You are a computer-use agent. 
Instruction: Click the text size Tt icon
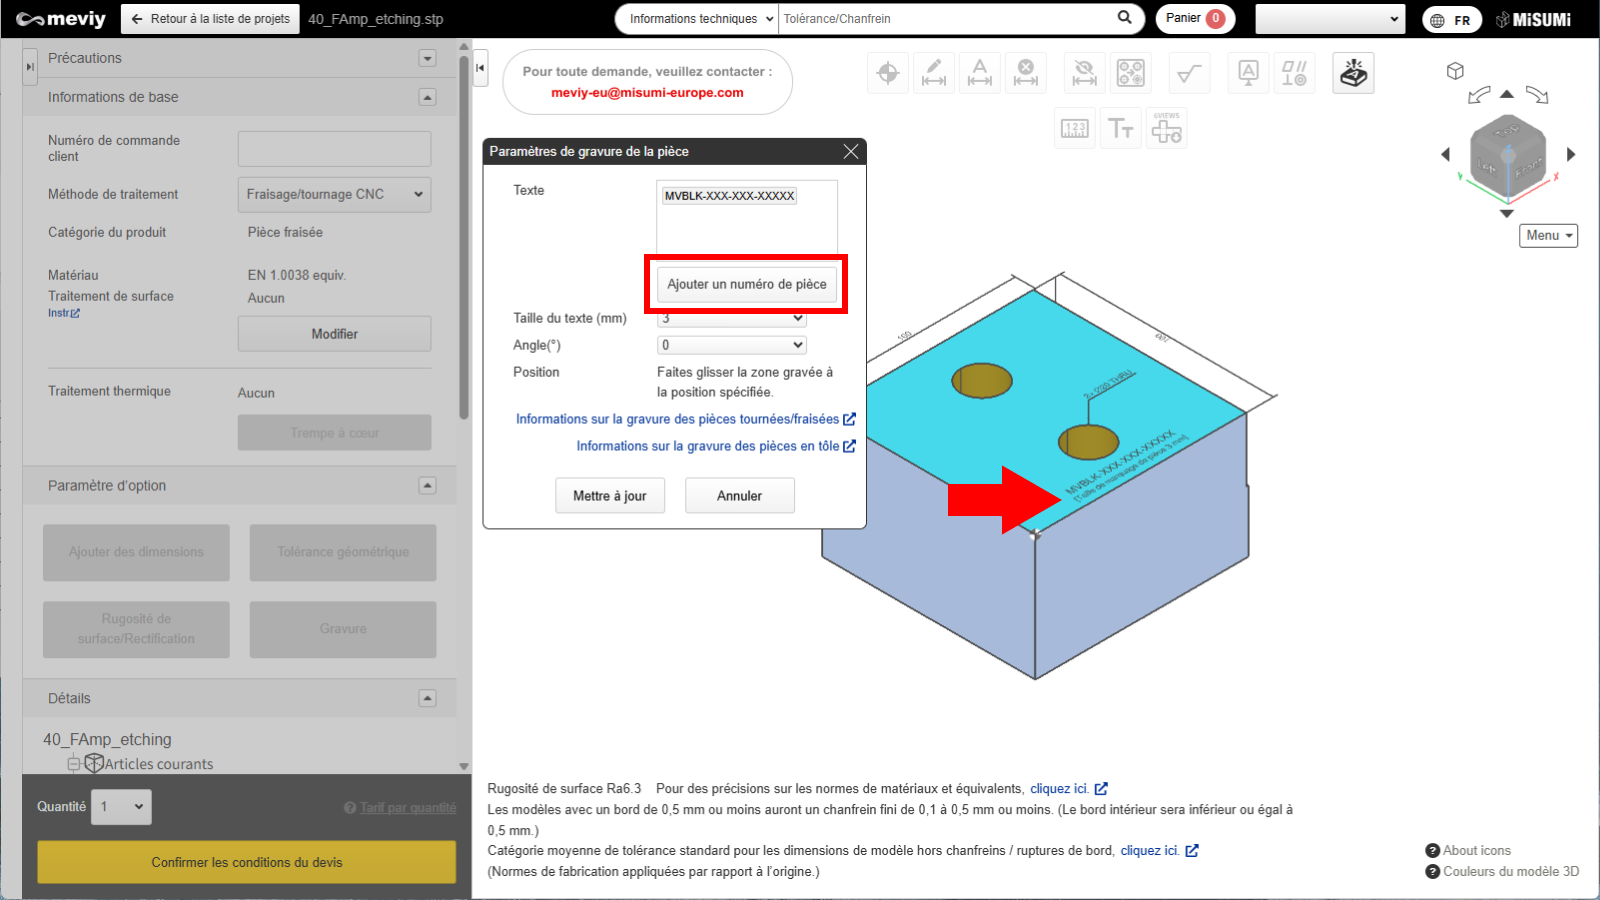point(1121,129)
